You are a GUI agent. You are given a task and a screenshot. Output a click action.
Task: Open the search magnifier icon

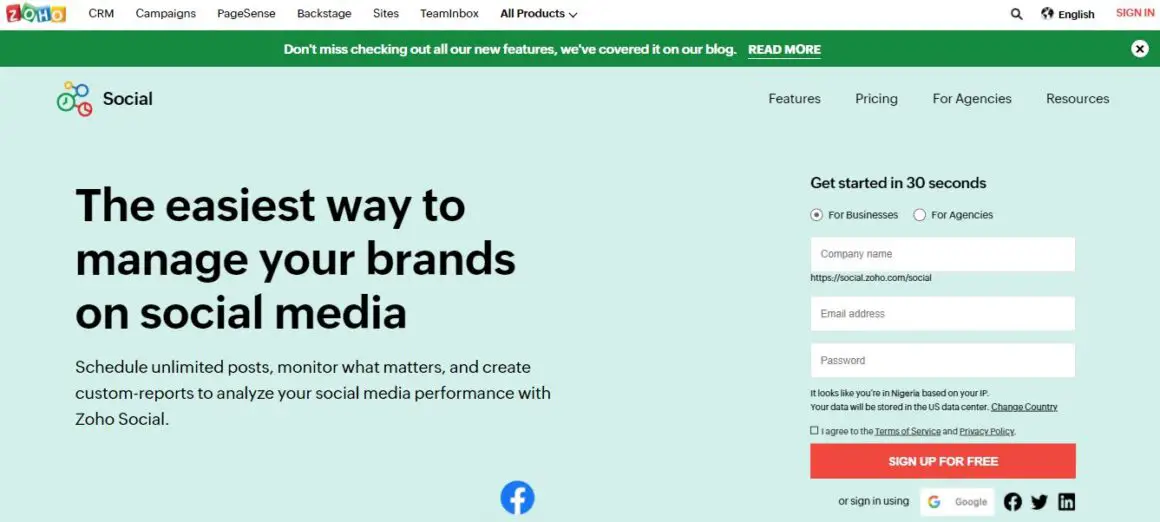tap(1016, 14)
